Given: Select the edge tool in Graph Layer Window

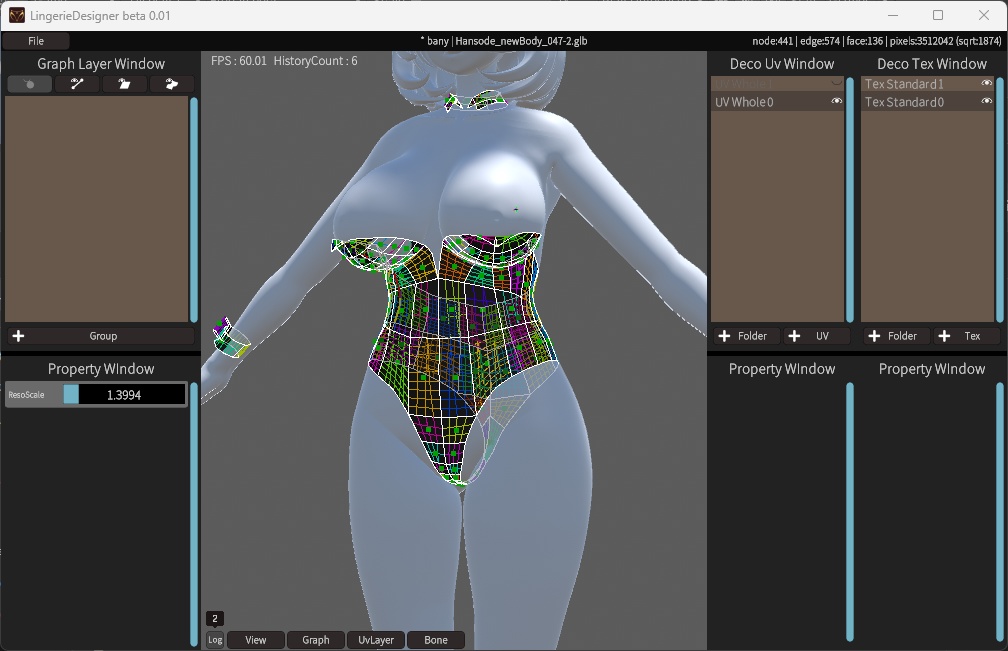Looking at the screenshot, I should pyautogui.click(x=77, y=84).
